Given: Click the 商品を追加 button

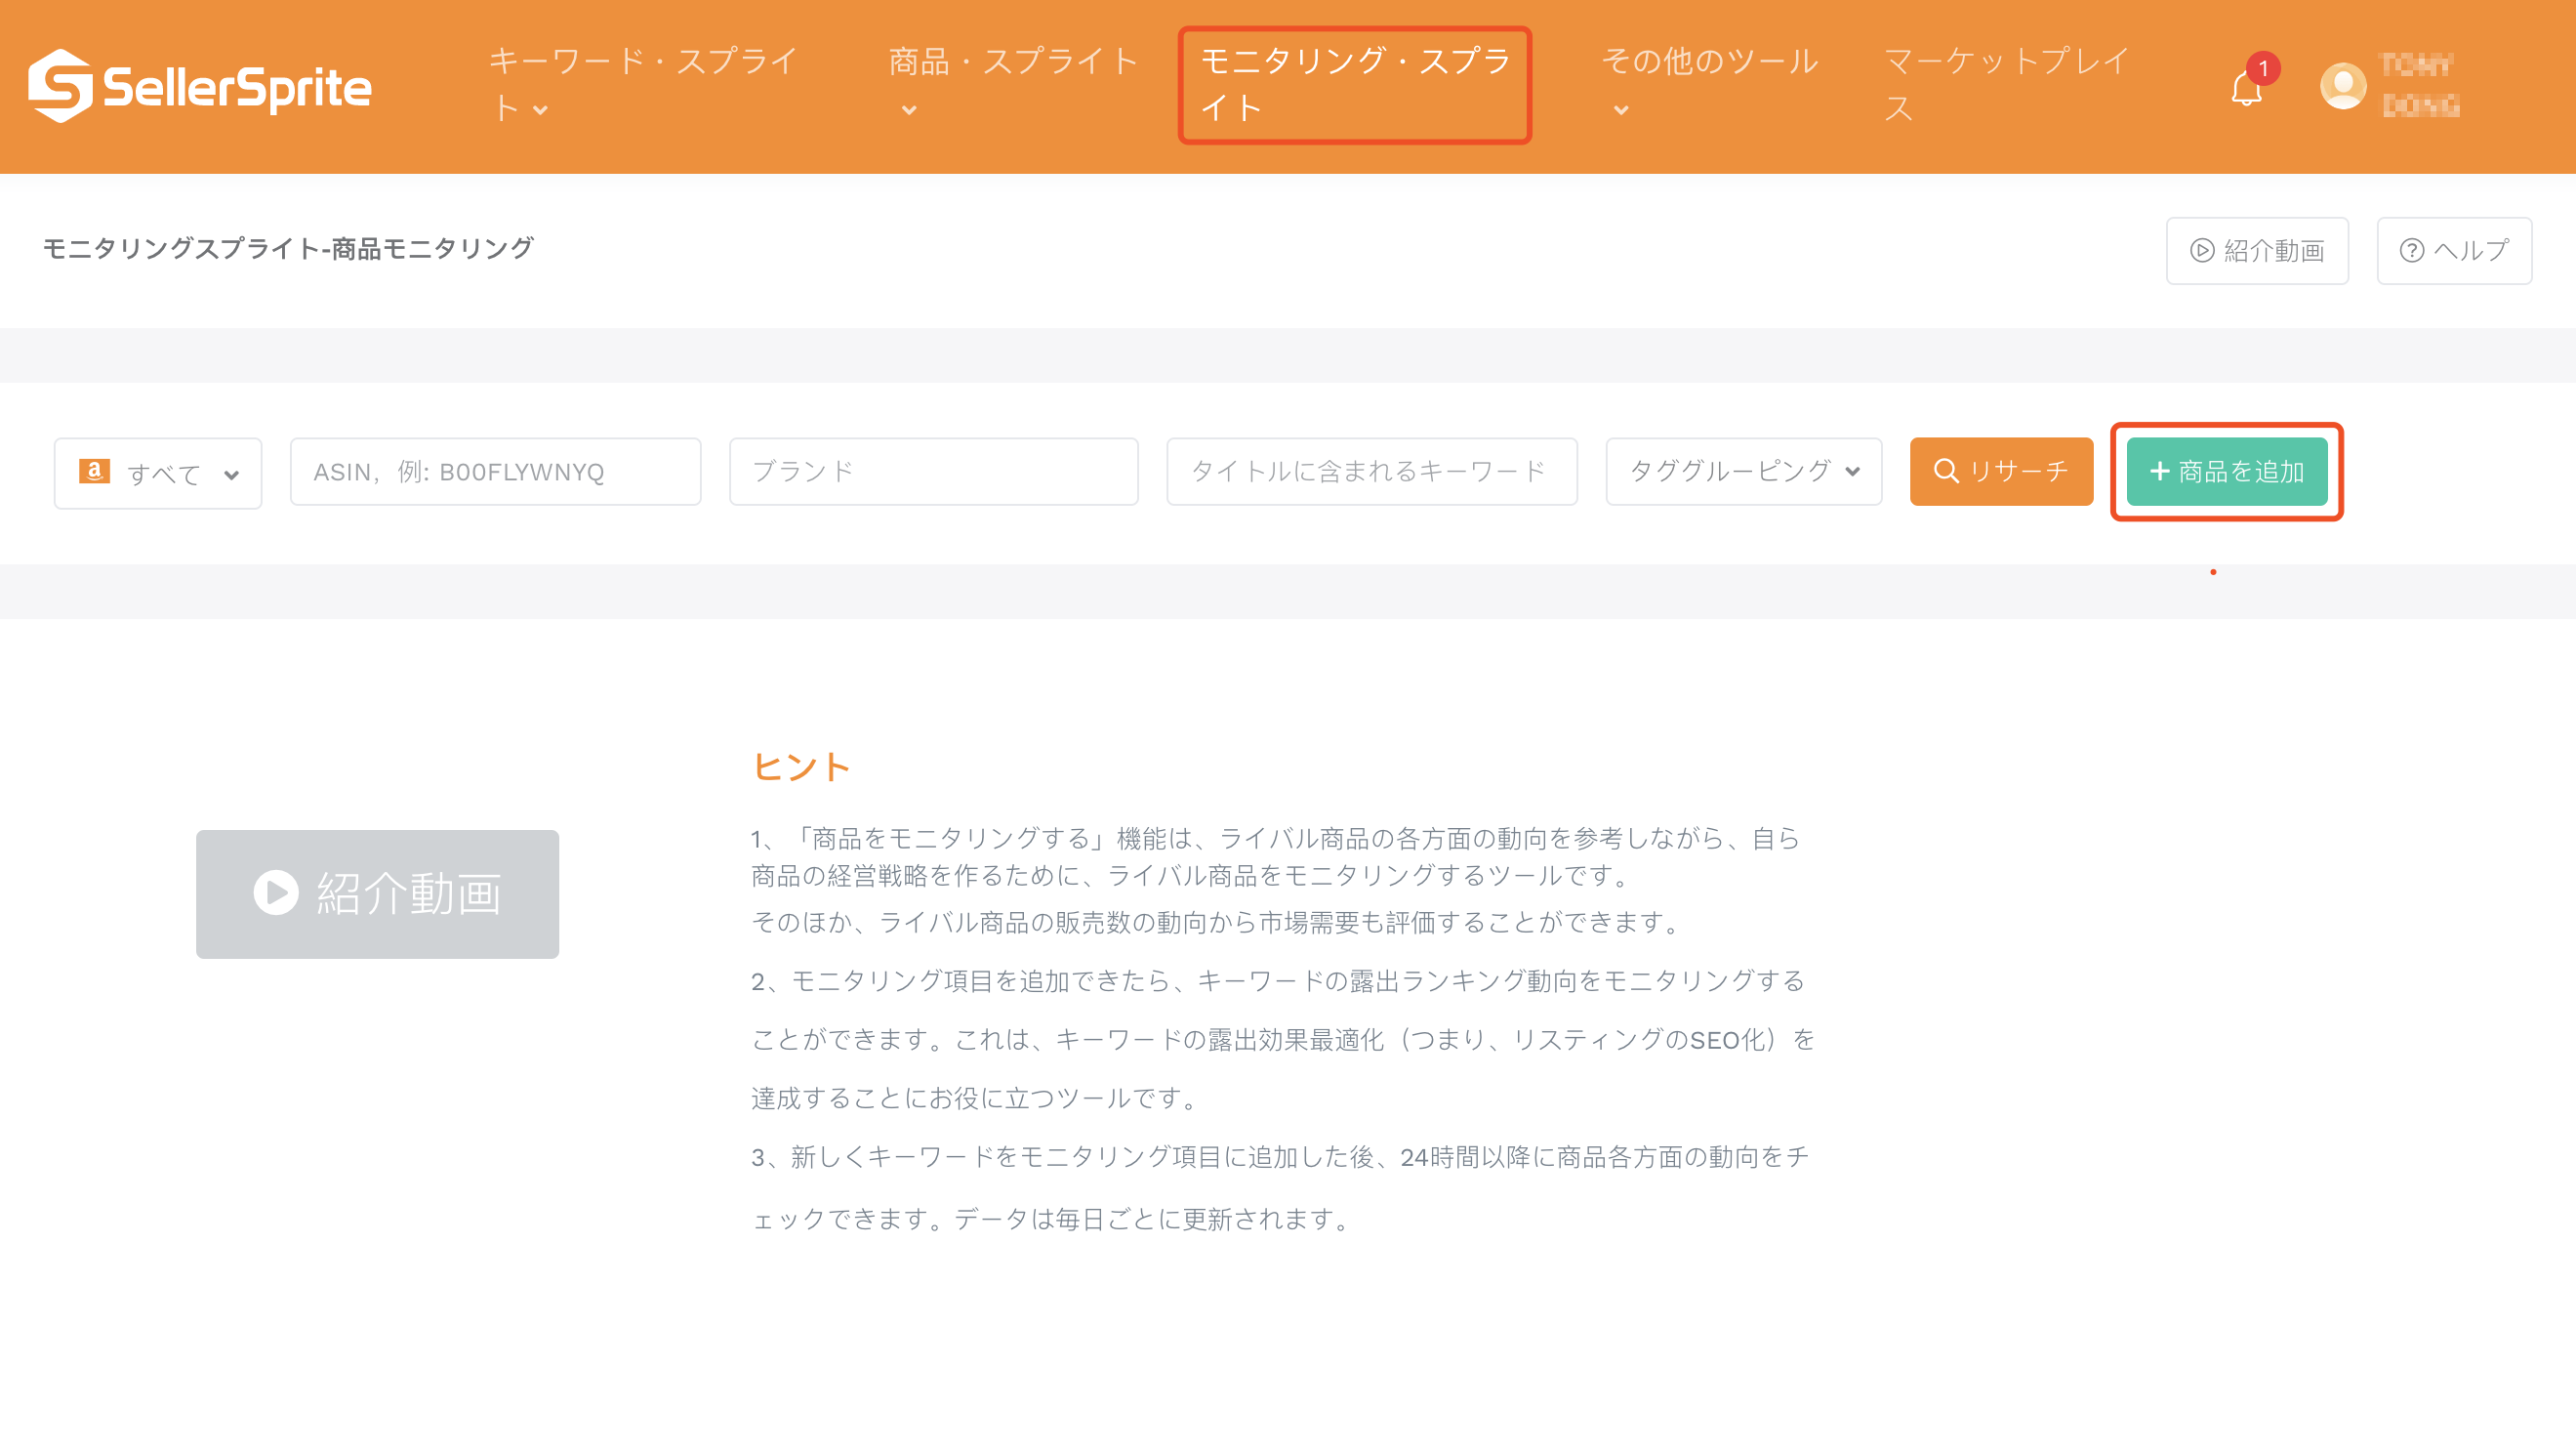Looking at the screenshot, I should [x=2226, y=471].
